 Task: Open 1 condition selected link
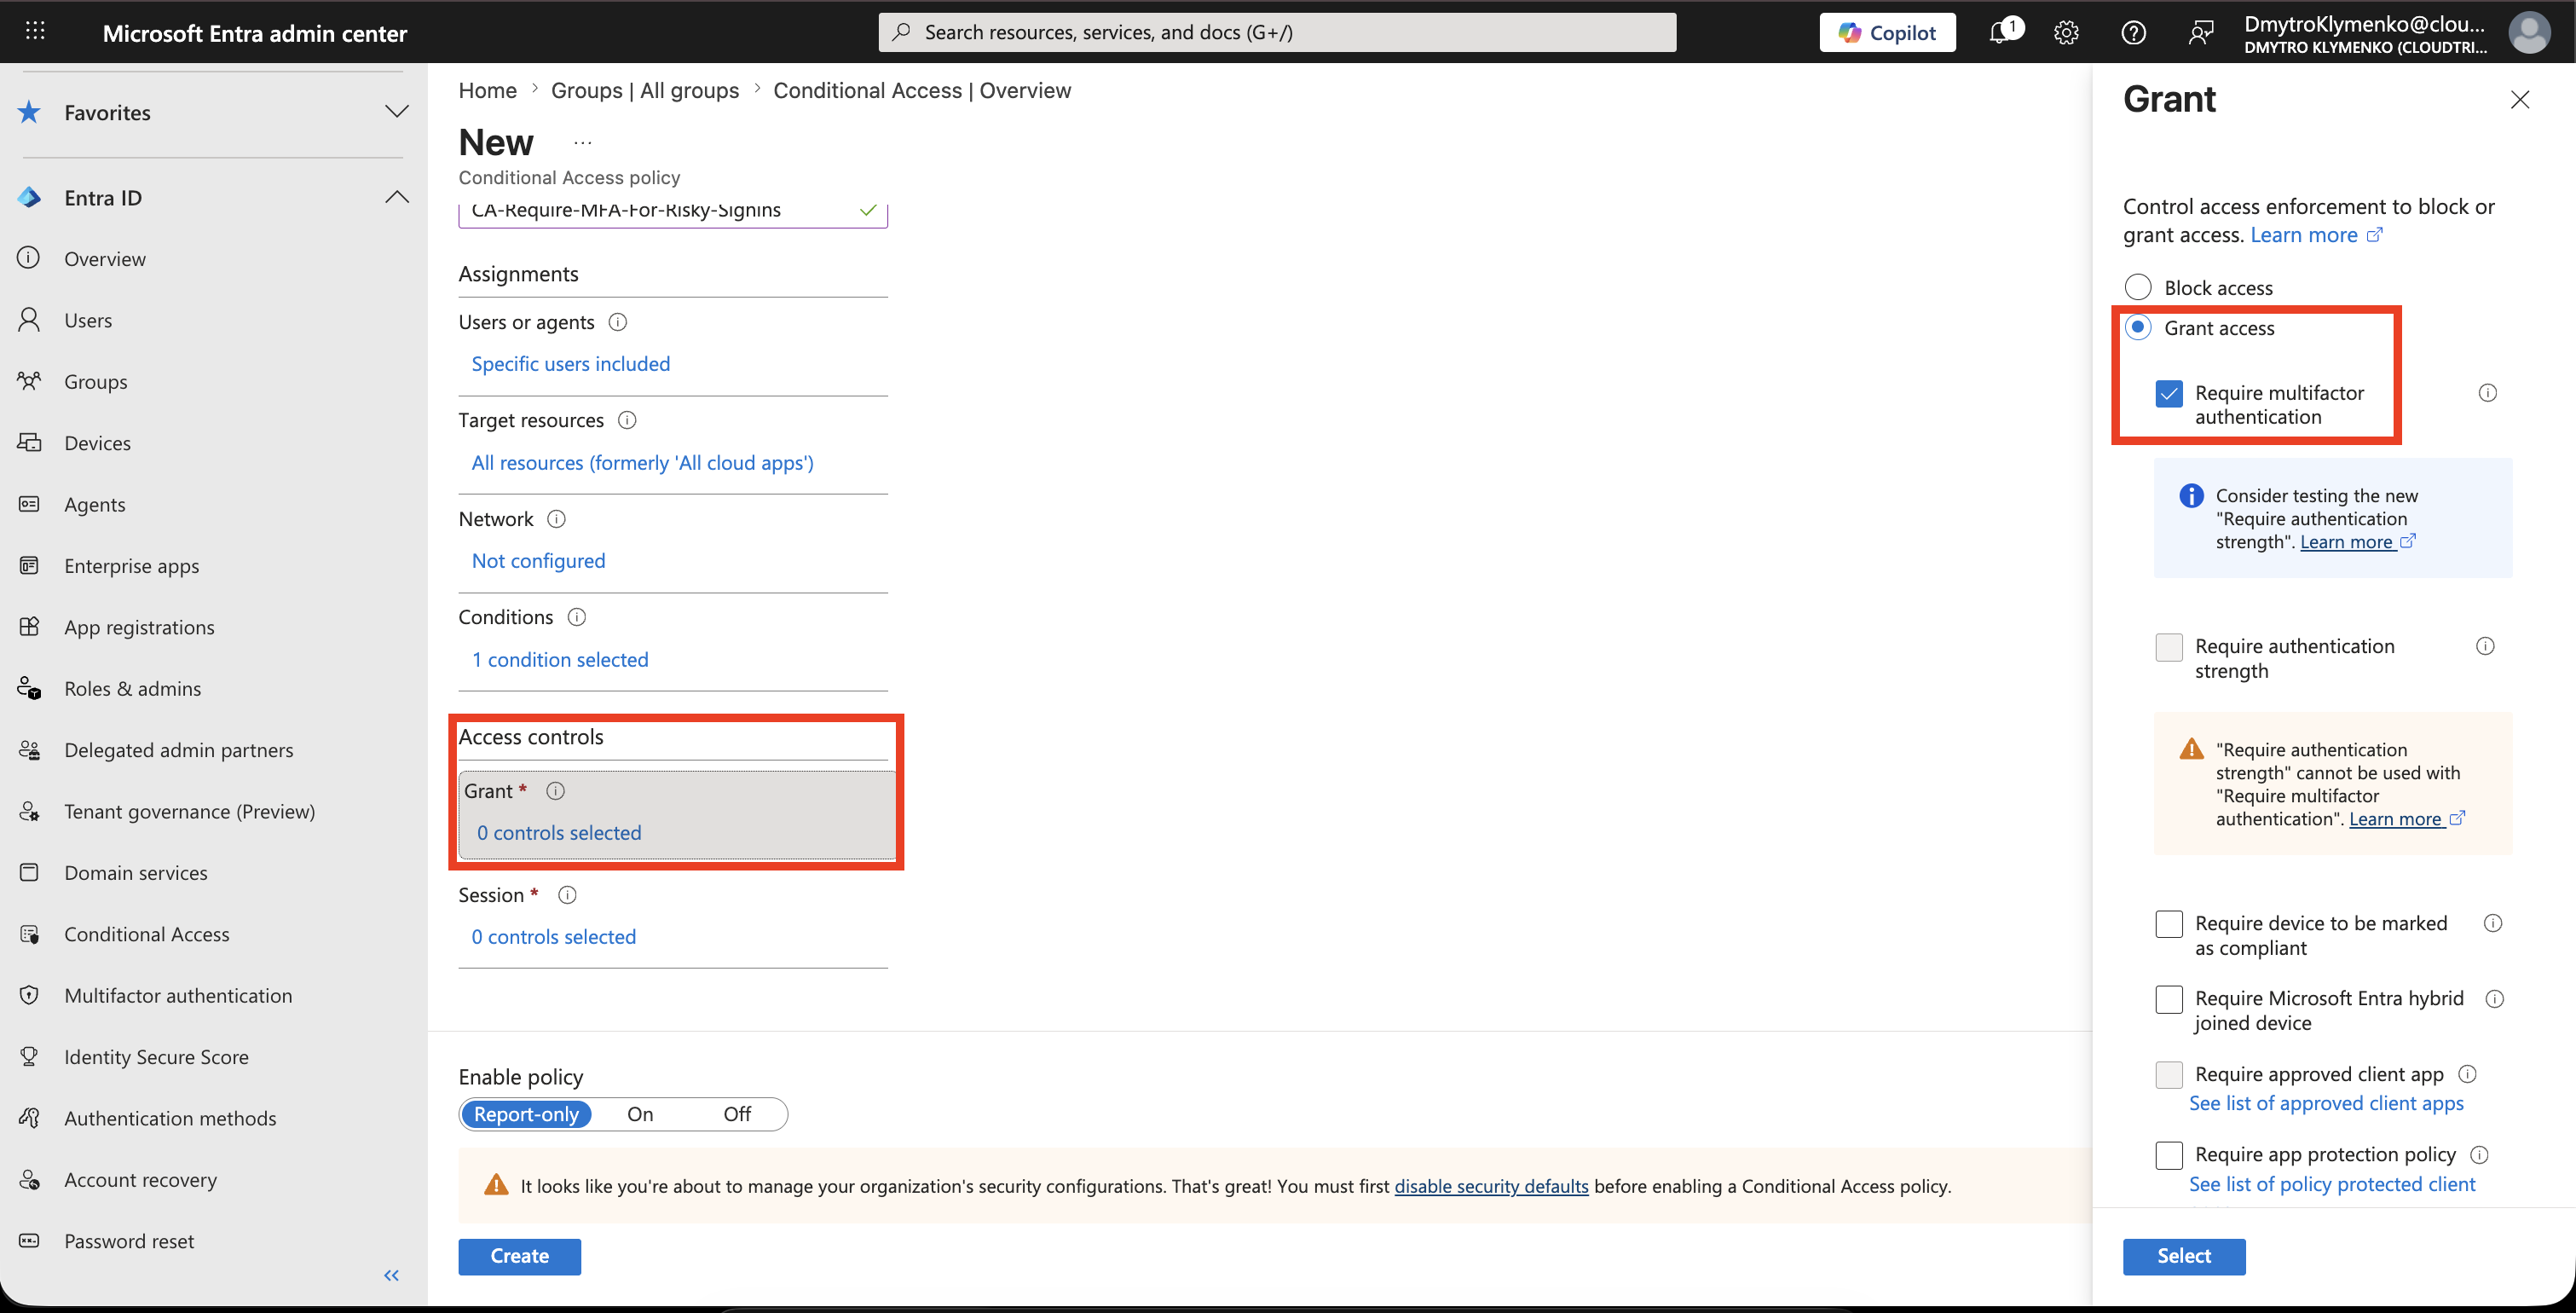click(560, 660)
